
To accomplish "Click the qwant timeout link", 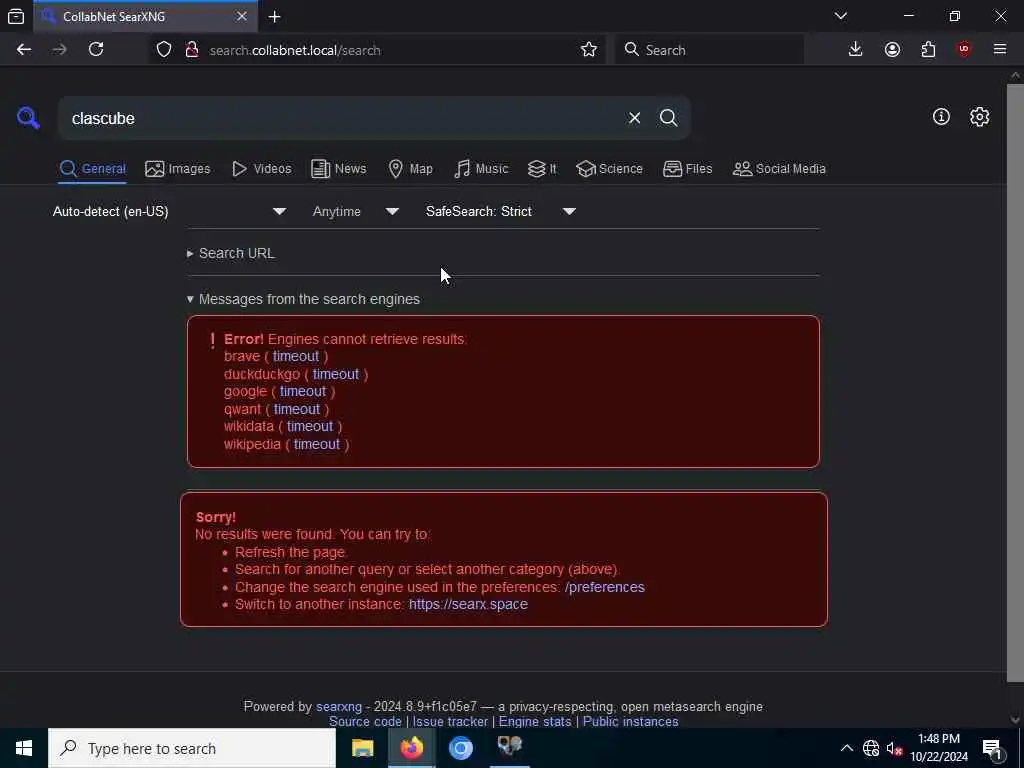I will pos(296,409).
